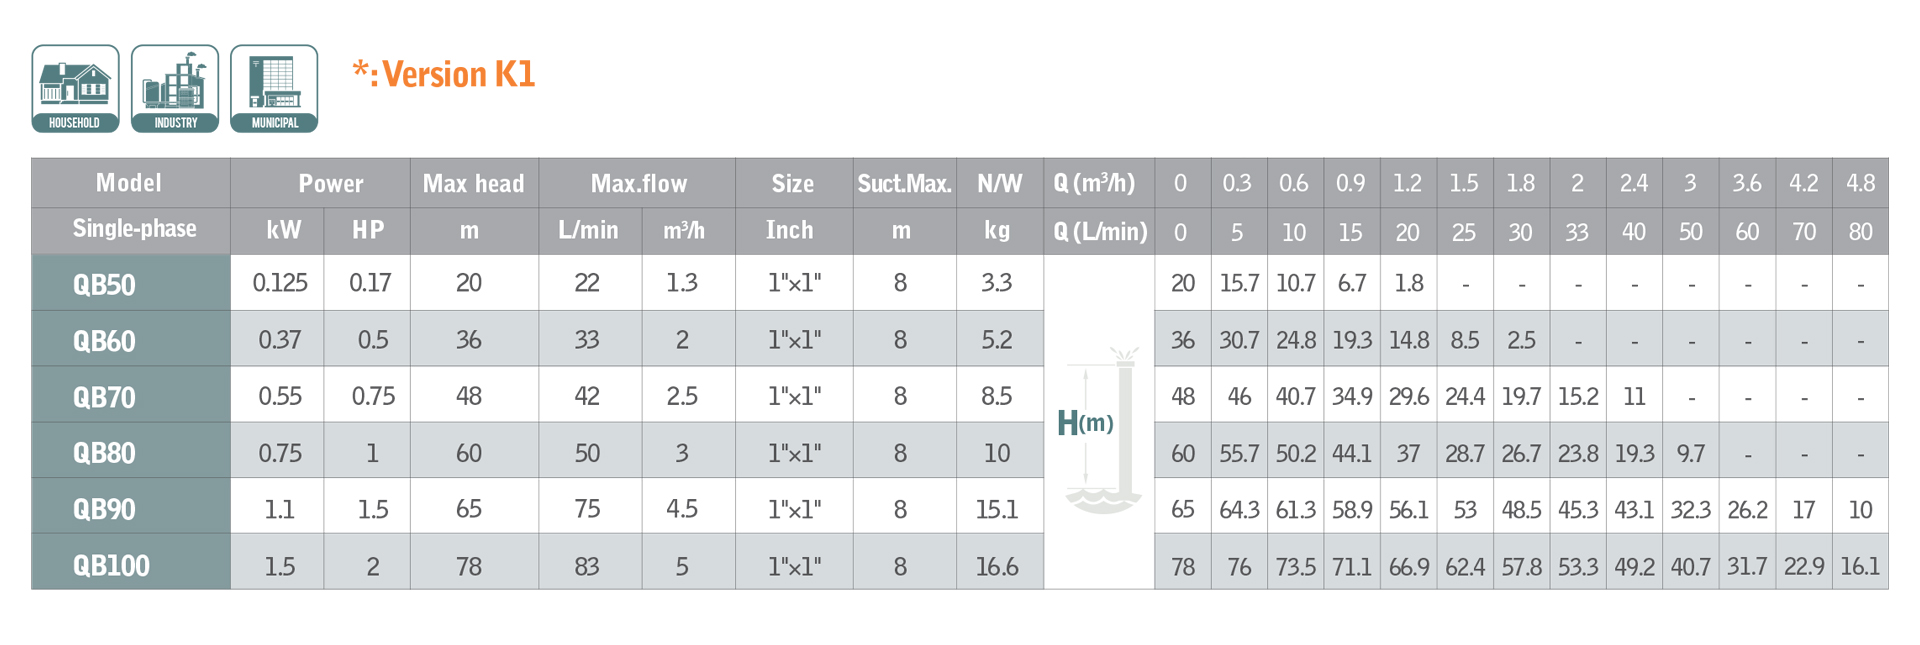Screen dimensions: 1920x645
Task: Click the Q (m³/h) header cell
Action: coord(1094,183)
